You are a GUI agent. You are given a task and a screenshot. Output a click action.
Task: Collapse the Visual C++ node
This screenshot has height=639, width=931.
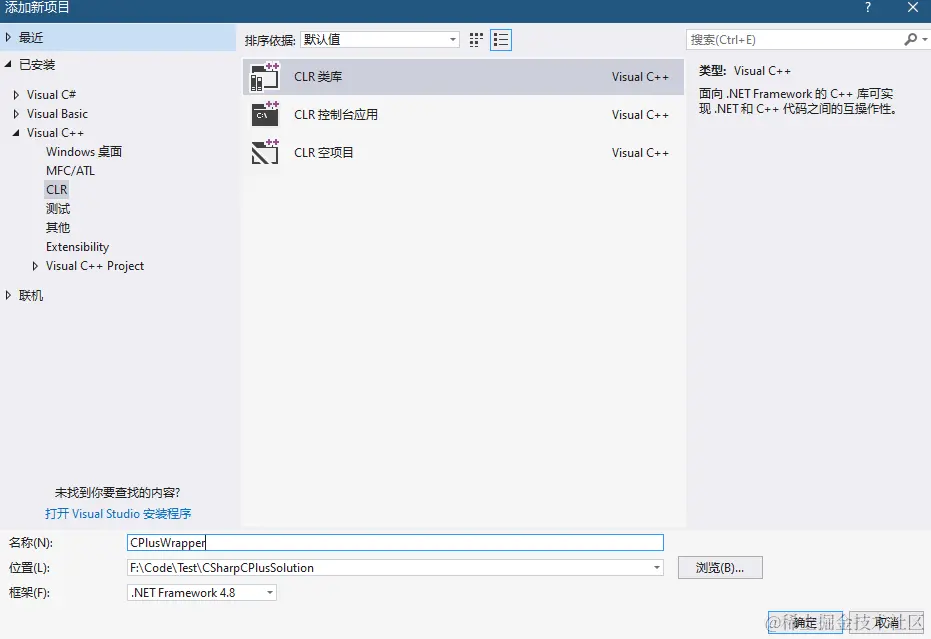[x=17, y=133]
